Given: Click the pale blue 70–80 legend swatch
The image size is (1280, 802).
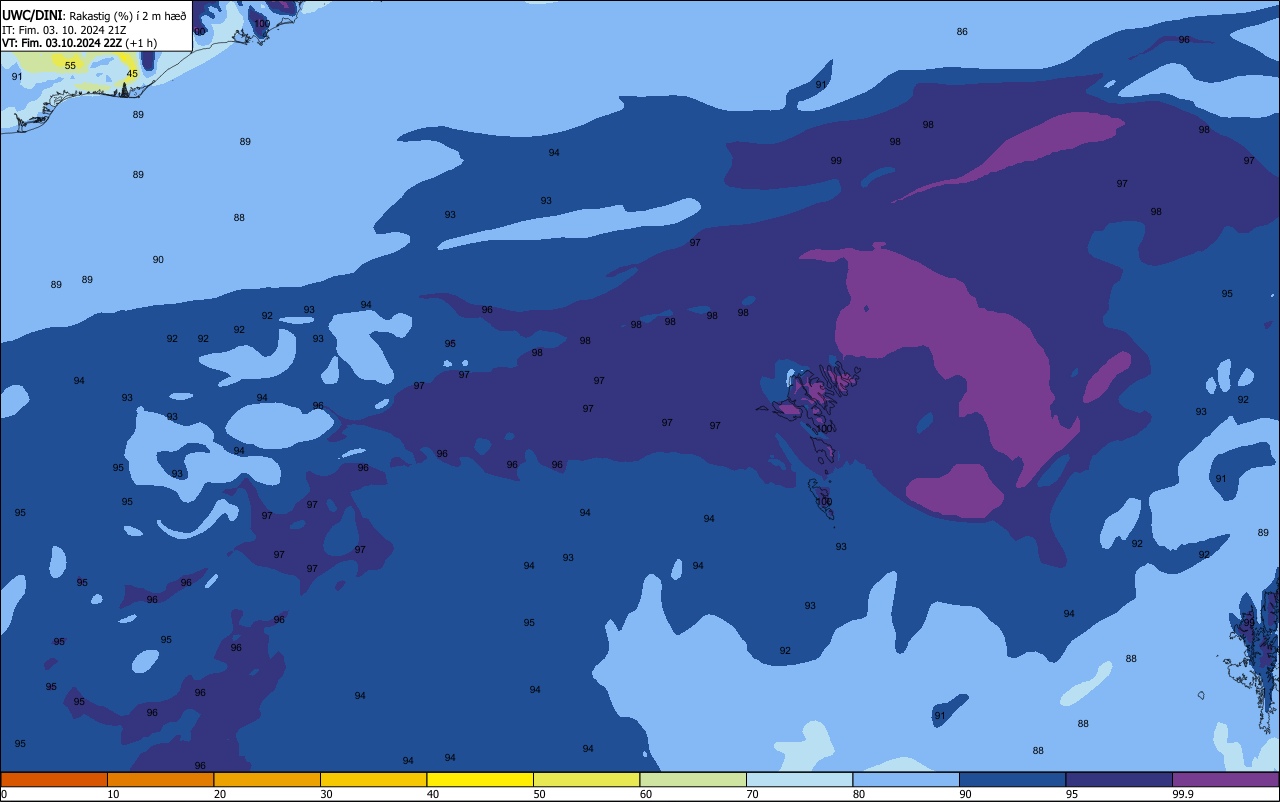Looking at the screenshot, I should (x=799, y=779).
